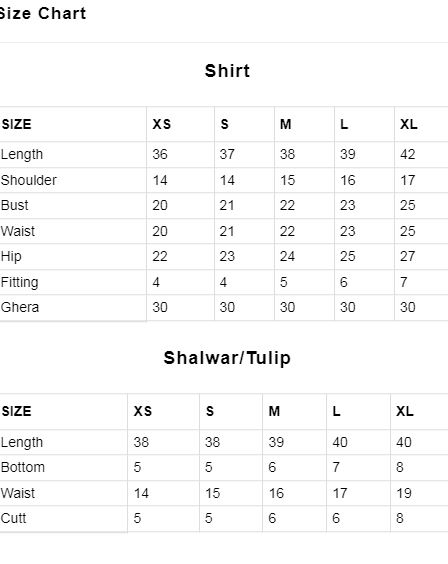Click the Shalwar Waist value 19
This screenshot has height=564, width=448.
pos(404,493)
